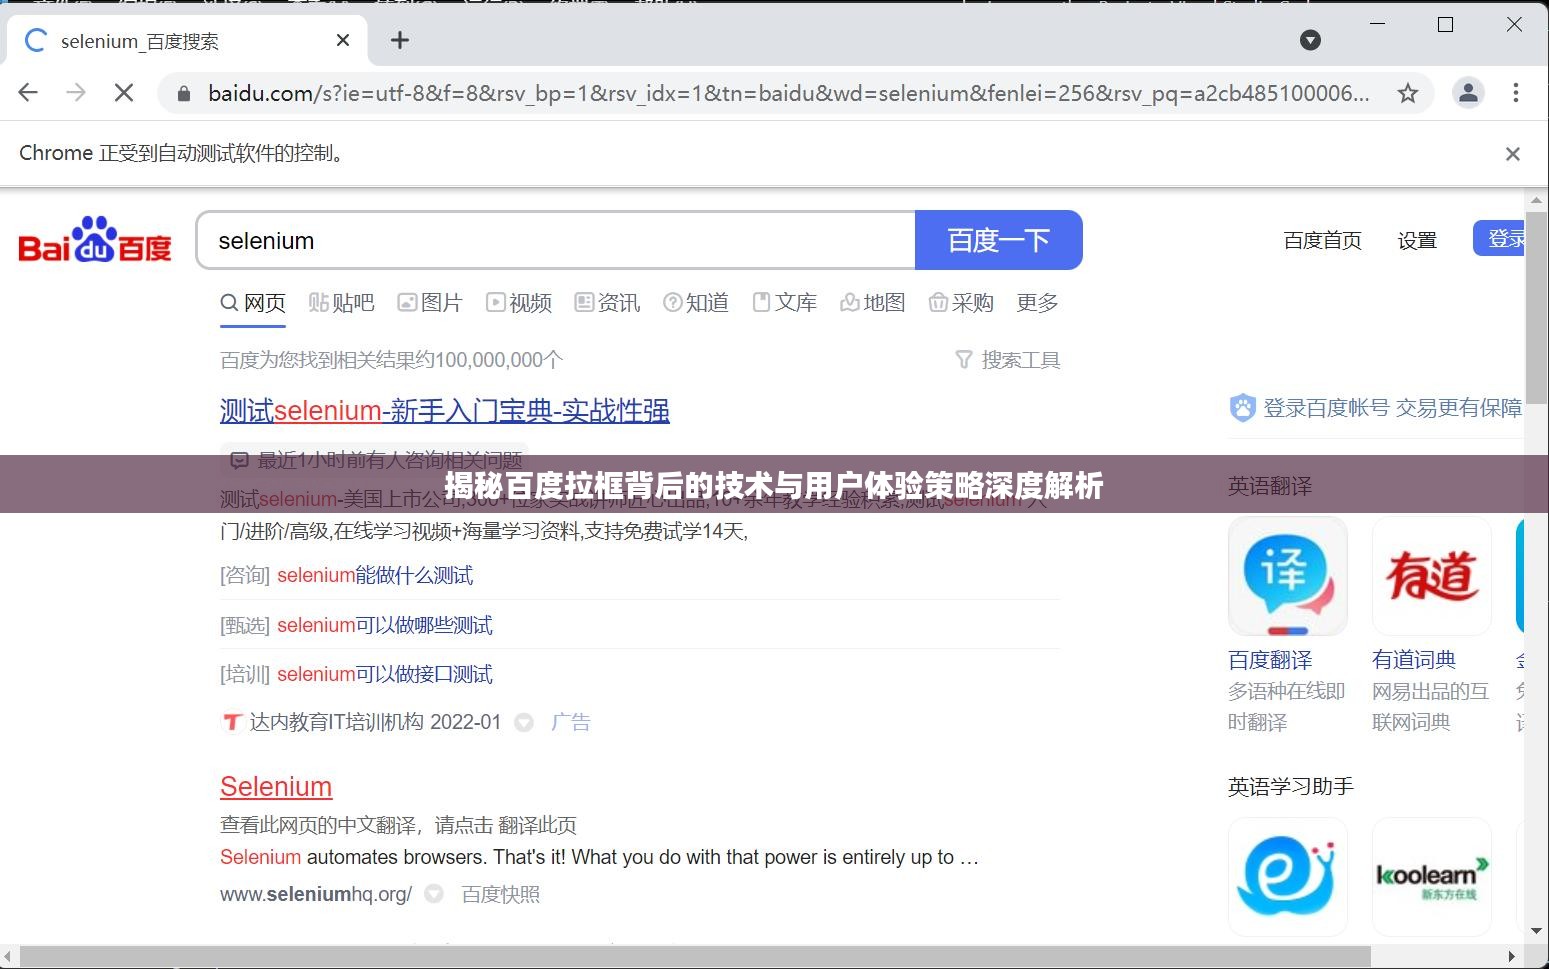Click the Baidu logo
The height and width of the screenshot is (969, 1549).
[x=95, y=240]
